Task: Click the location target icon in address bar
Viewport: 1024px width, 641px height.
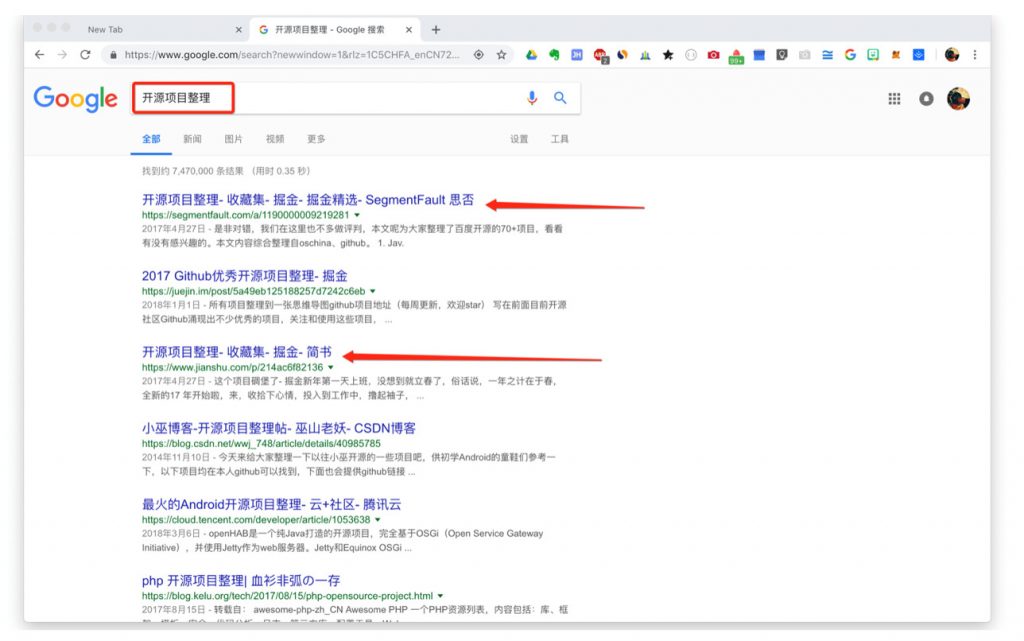Action: point(479,55)
